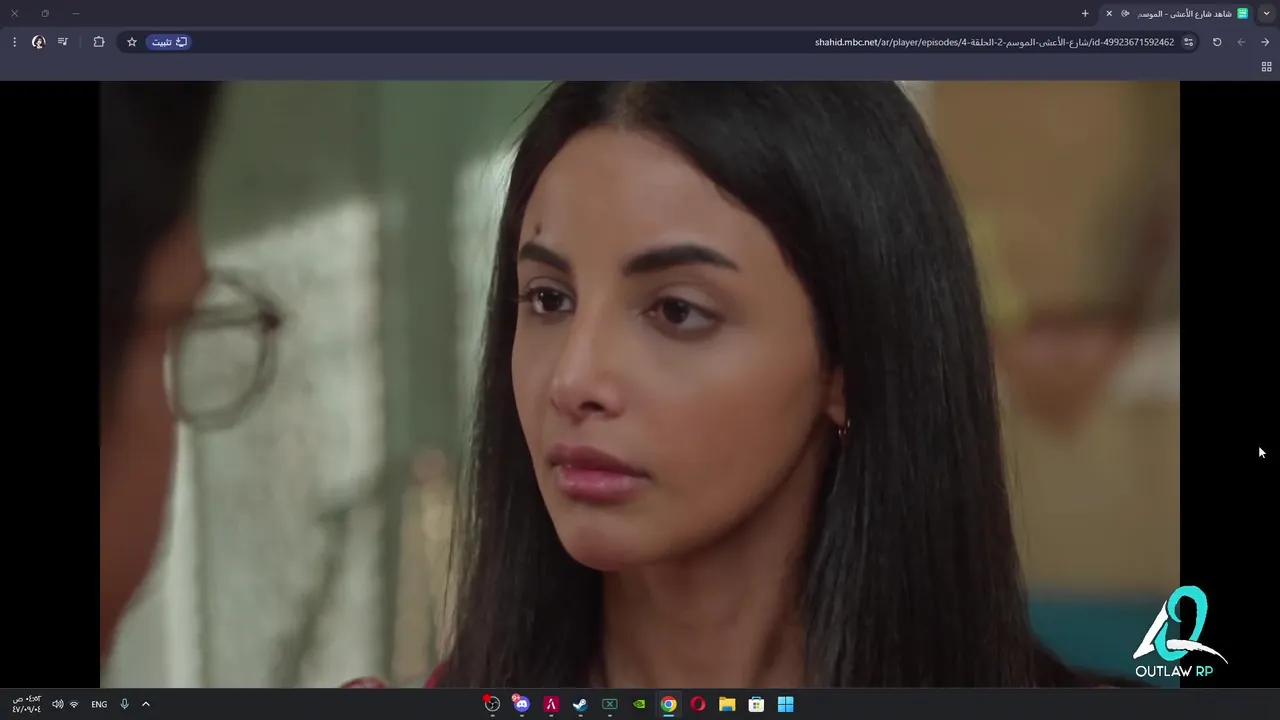Screen dimensions: 1280x720
Task: Expand the tab search dropdown chevron
Action: [x=1266, y=13]
